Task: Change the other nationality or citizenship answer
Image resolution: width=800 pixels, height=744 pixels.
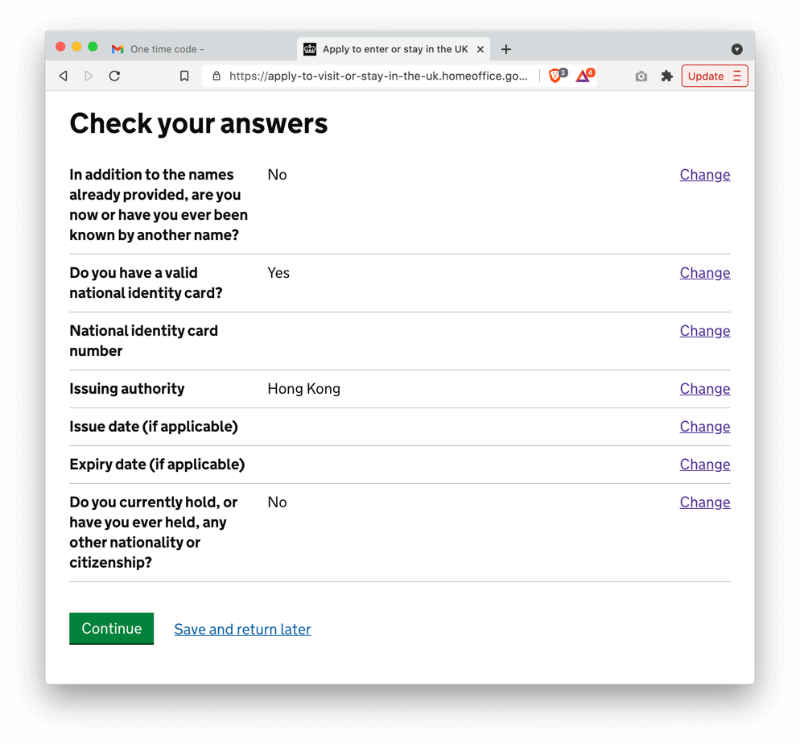Action: [x=705, y=502]
